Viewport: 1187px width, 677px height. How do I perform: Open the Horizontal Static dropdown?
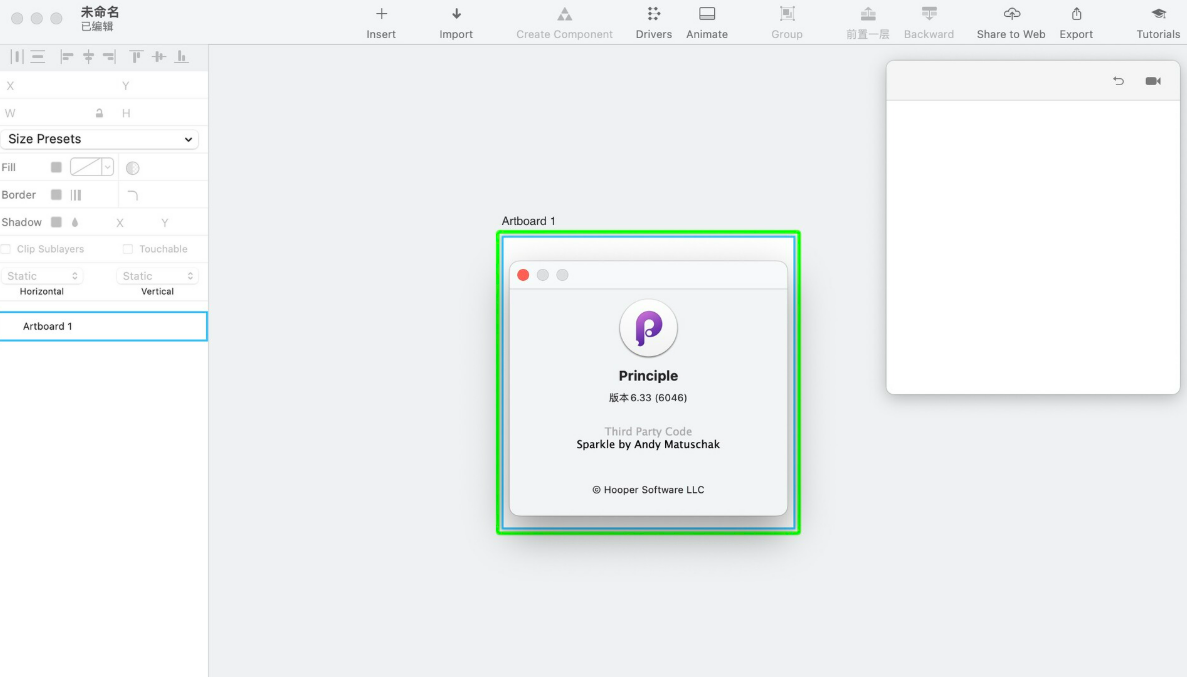[42, 276]
